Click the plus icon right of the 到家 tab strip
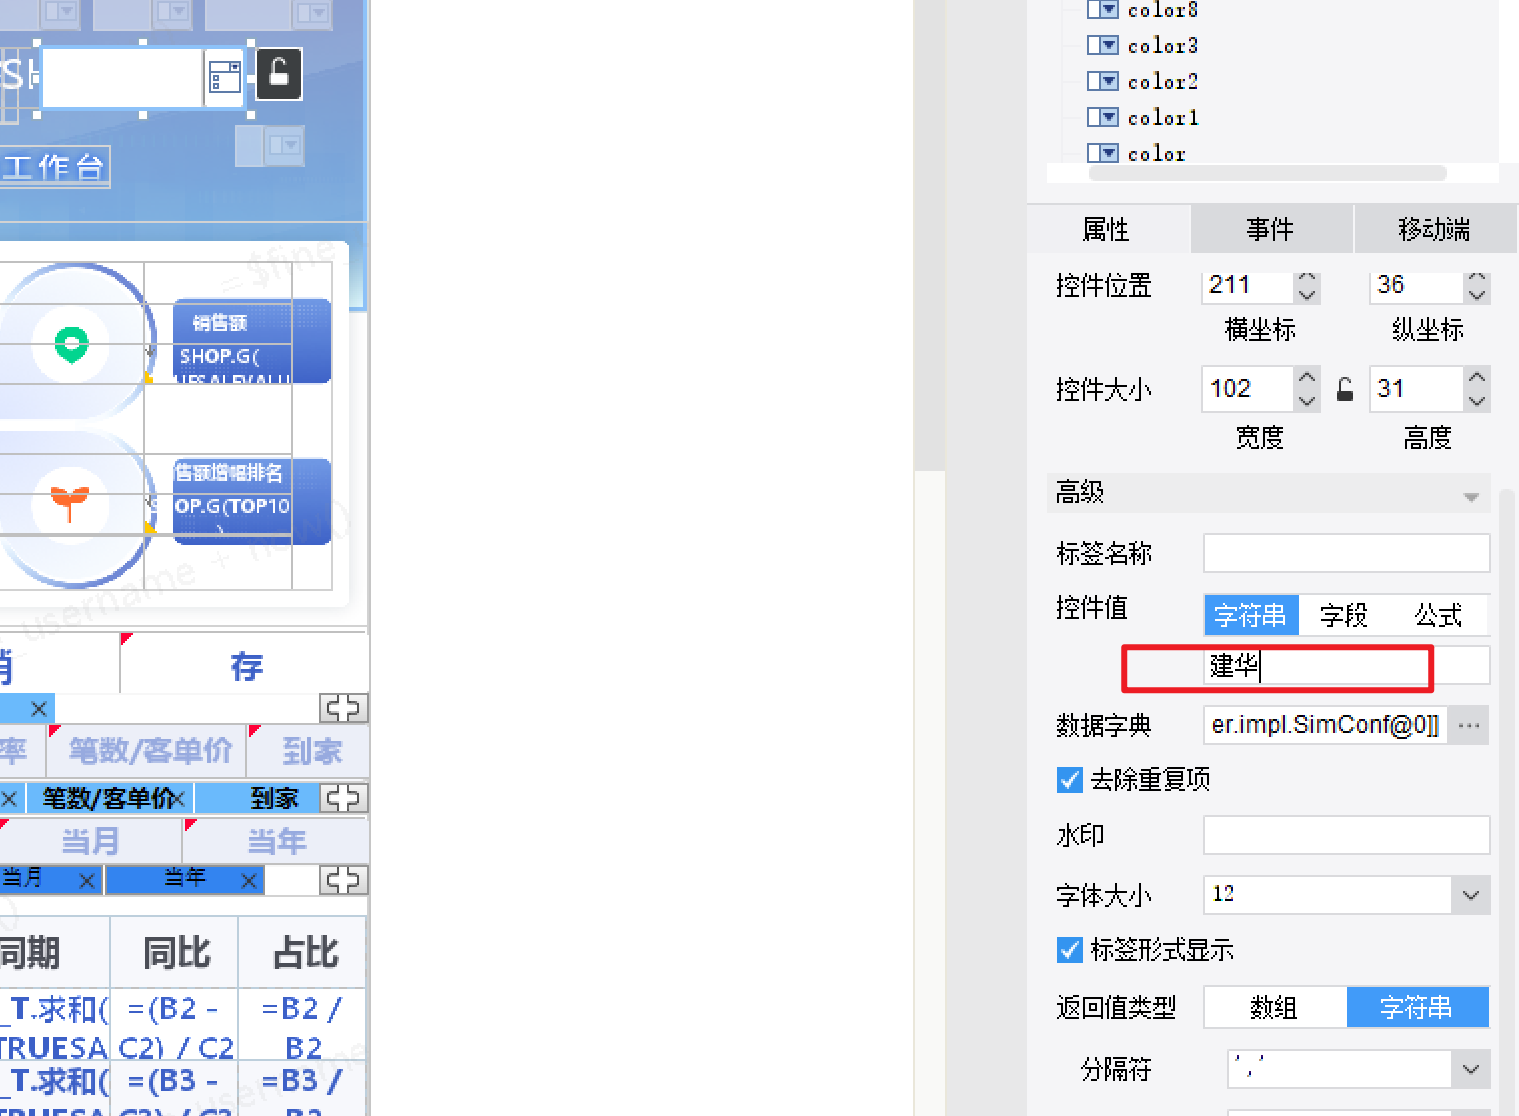This screenshot has width=1519, height=1116. [x=343, y=798]
